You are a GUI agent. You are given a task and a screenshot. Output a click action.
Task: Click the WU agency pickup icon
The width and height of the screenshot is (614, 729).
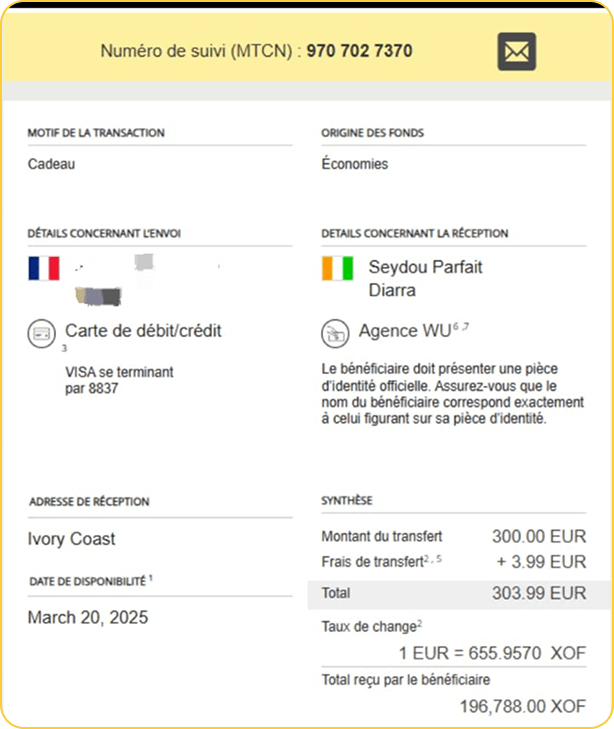click(334, 332)
